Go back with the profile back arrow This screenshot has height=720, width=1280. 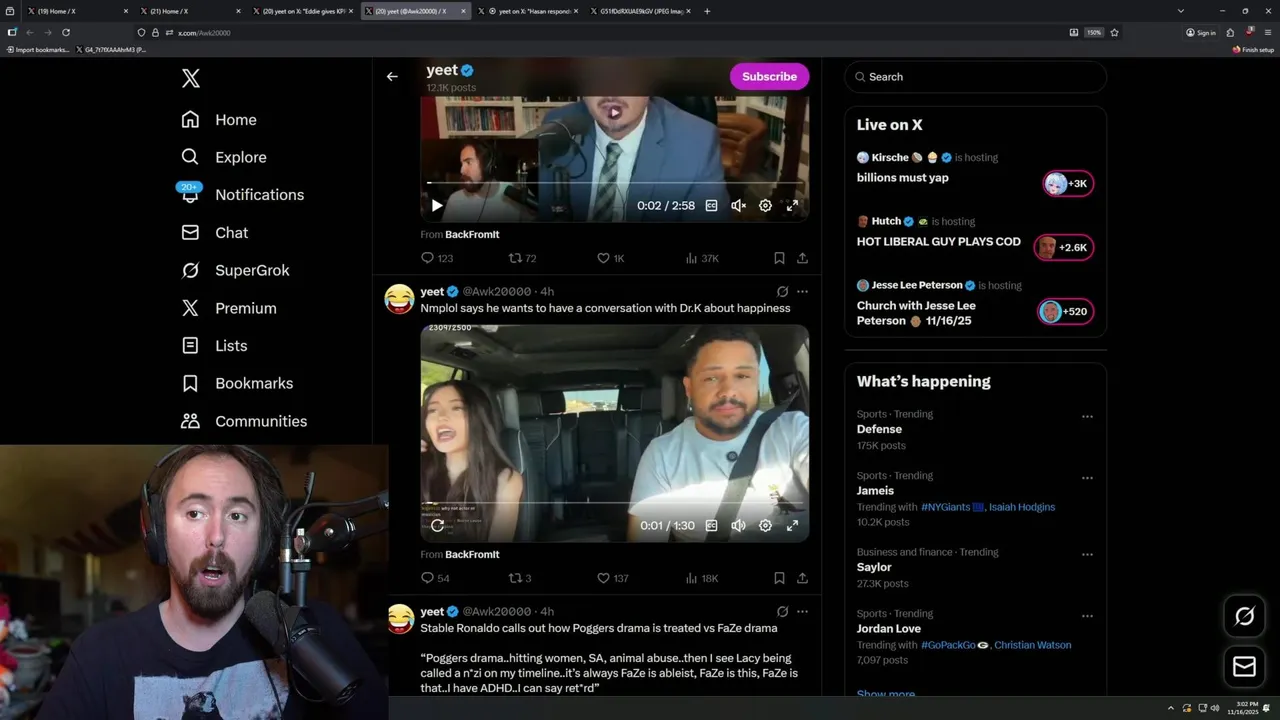point(392,76)
